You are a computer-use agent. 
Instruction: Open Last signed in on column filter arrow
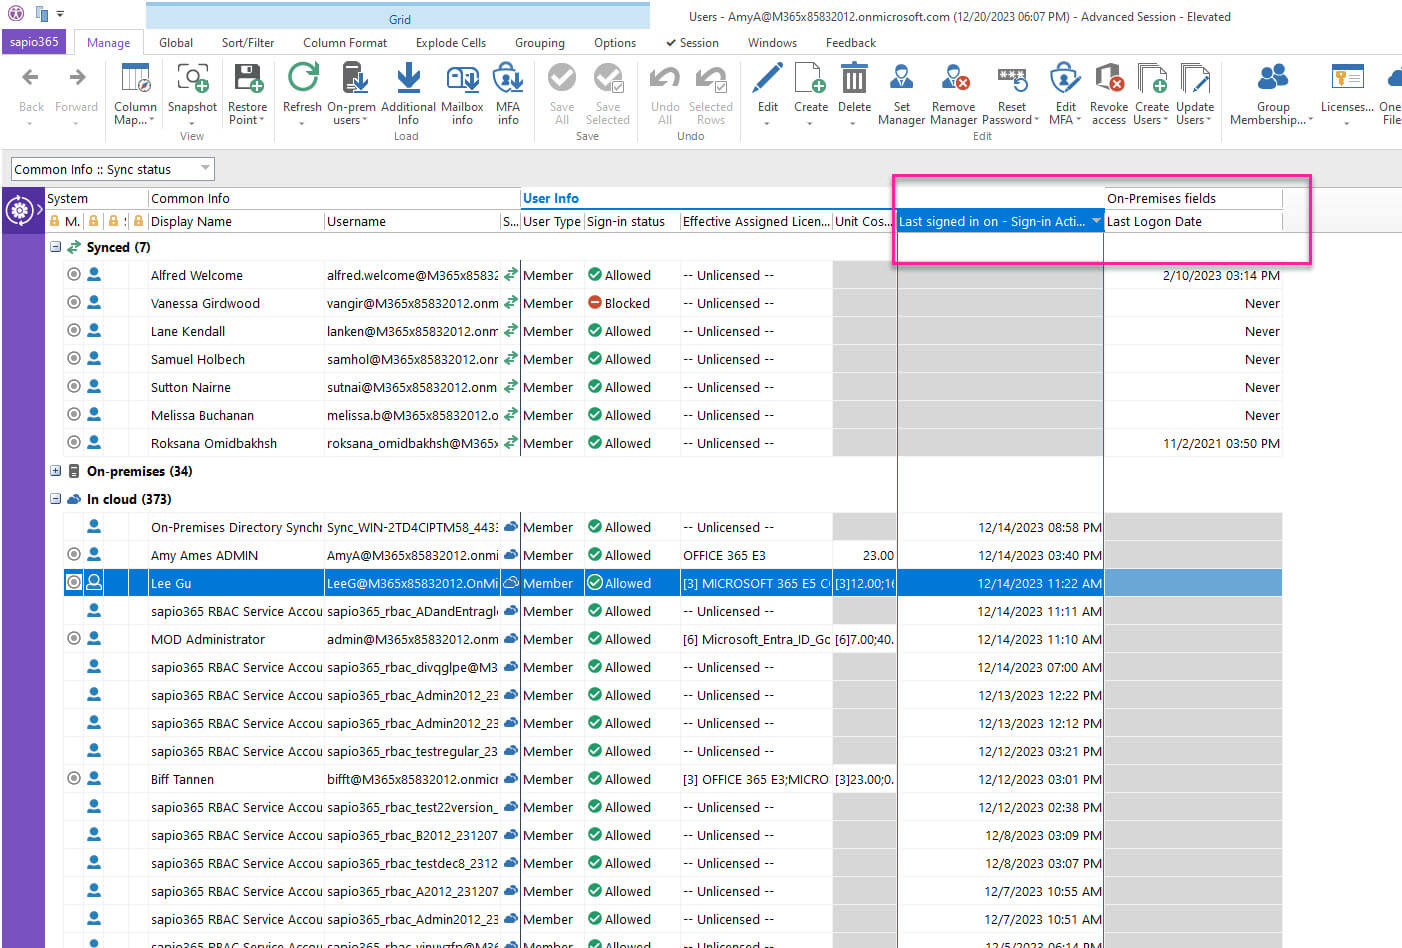tap(1096, 221)
